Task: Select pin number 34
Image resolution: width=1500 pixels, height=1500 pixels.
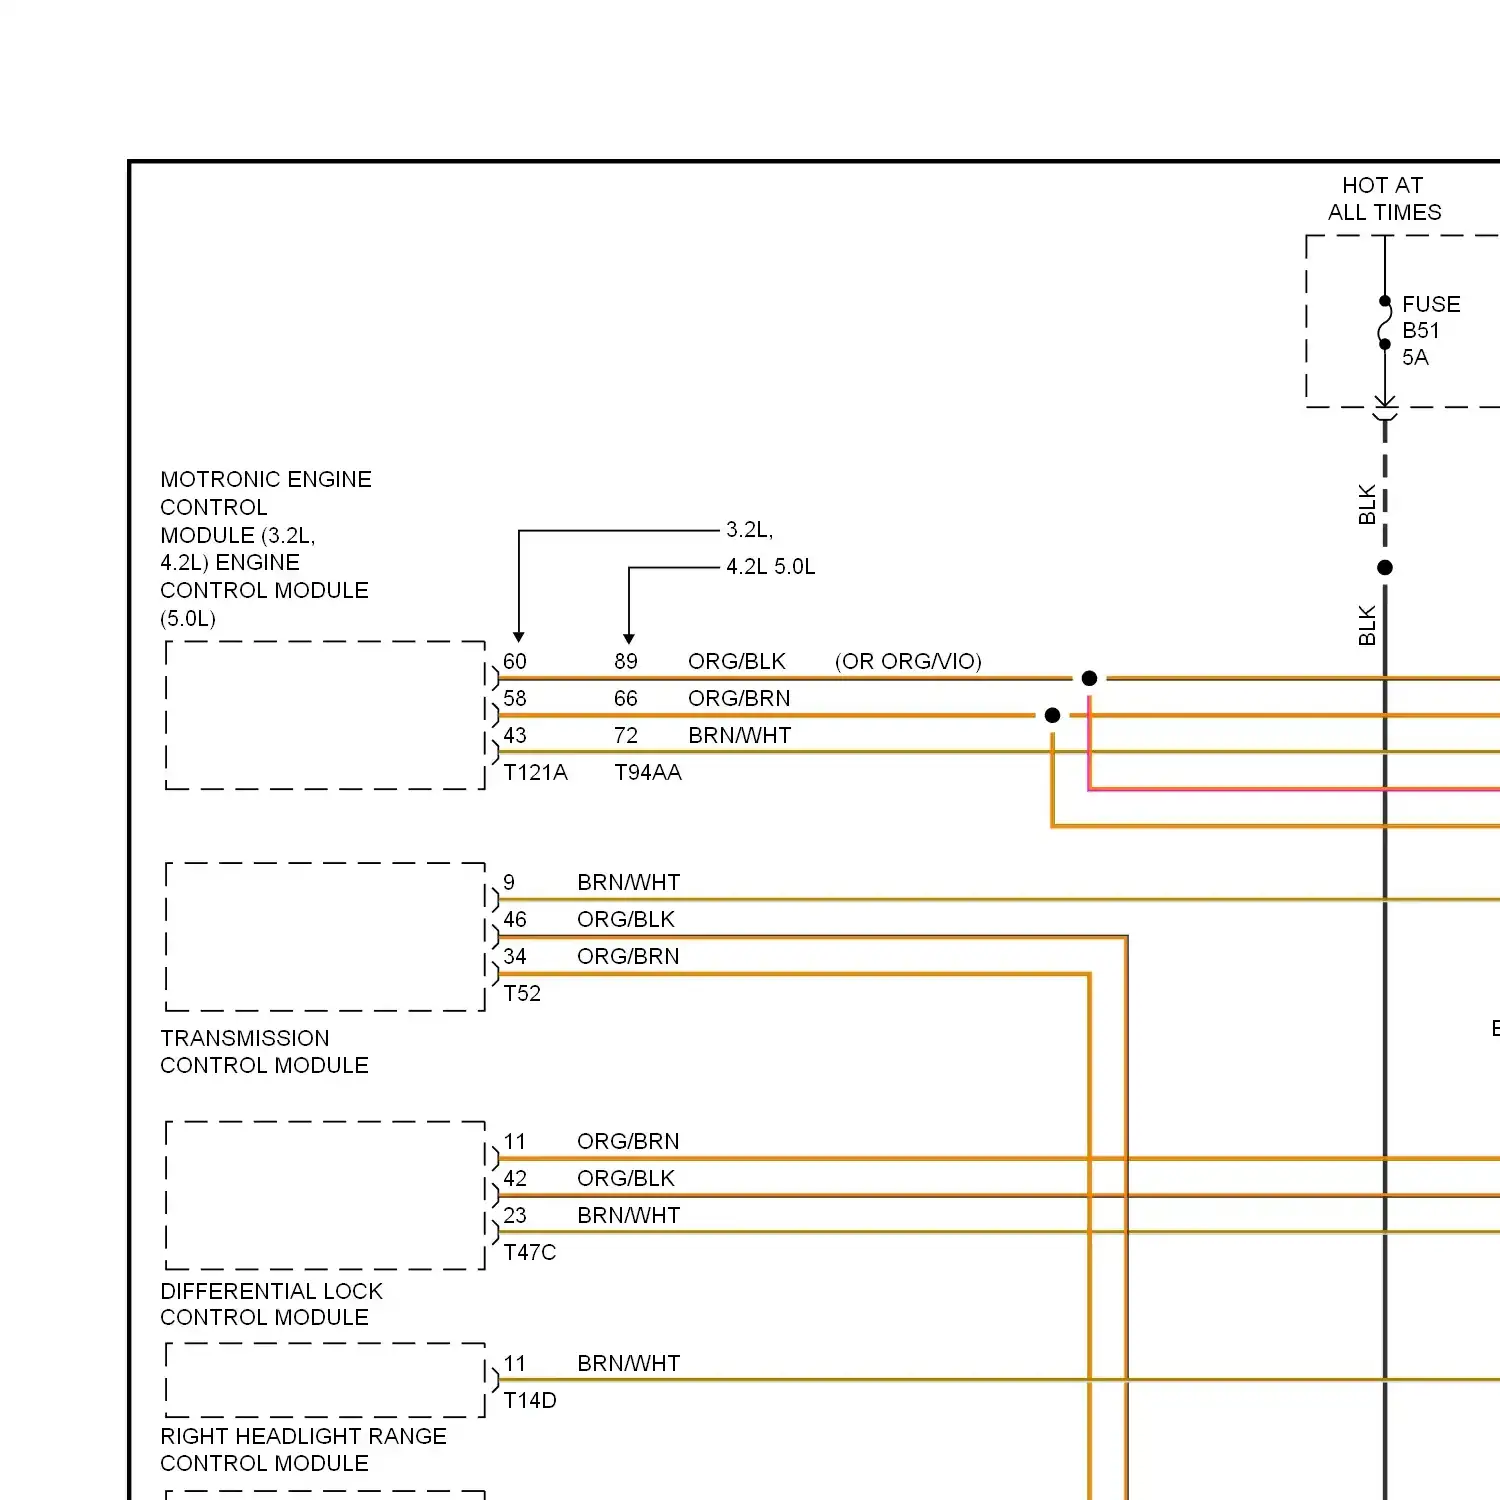Action: click(x=515, y=956)
